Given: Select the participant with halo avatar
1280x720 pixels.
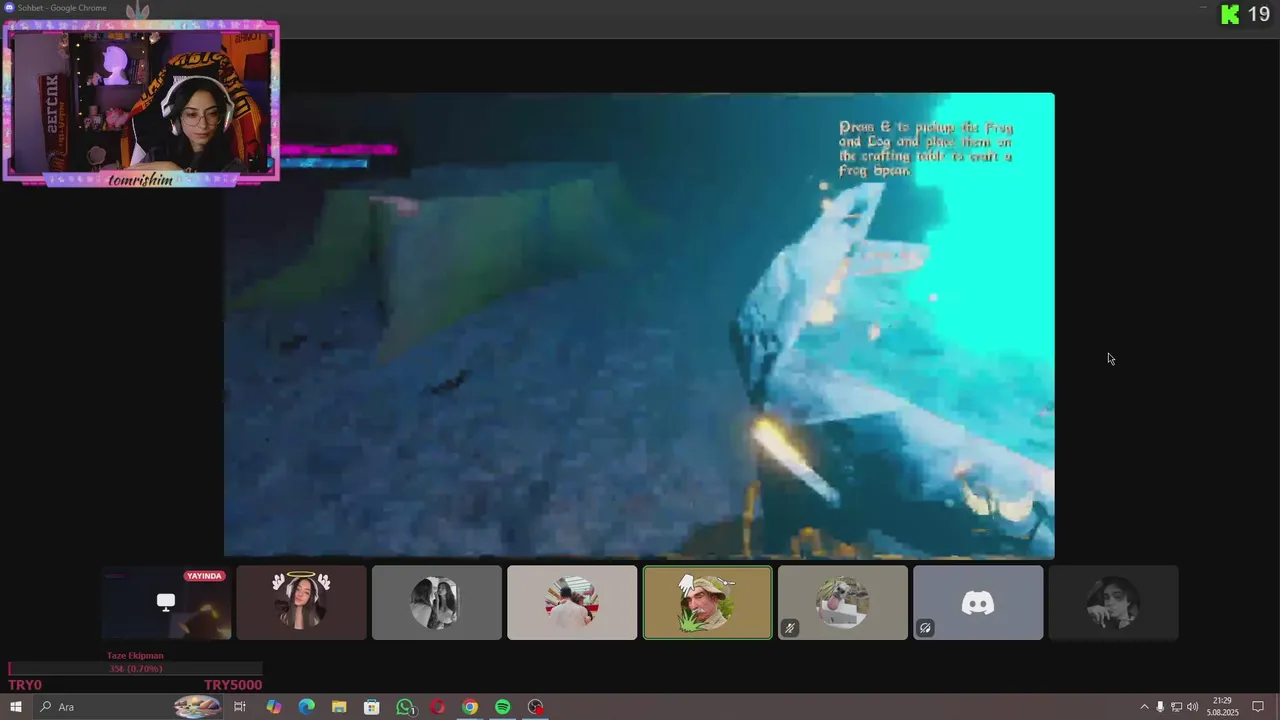Looking at the screenshot, I should coord(301,602).
